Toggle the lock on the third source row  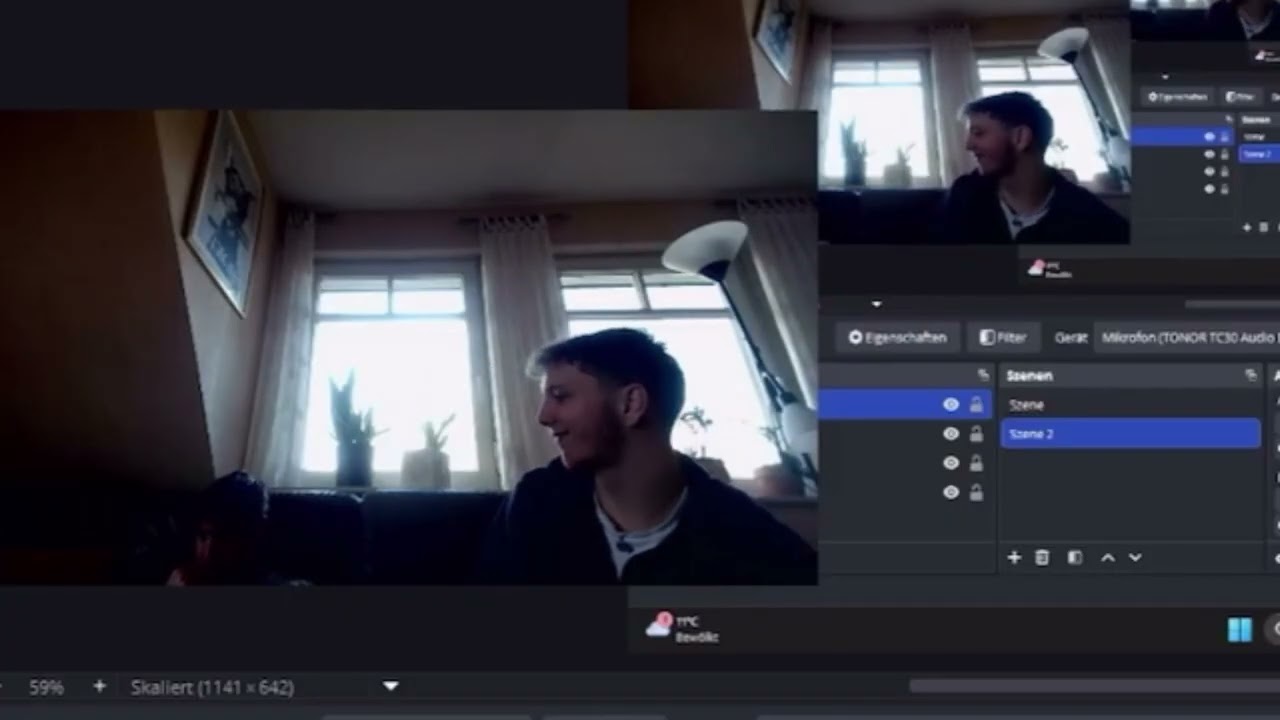976,463
